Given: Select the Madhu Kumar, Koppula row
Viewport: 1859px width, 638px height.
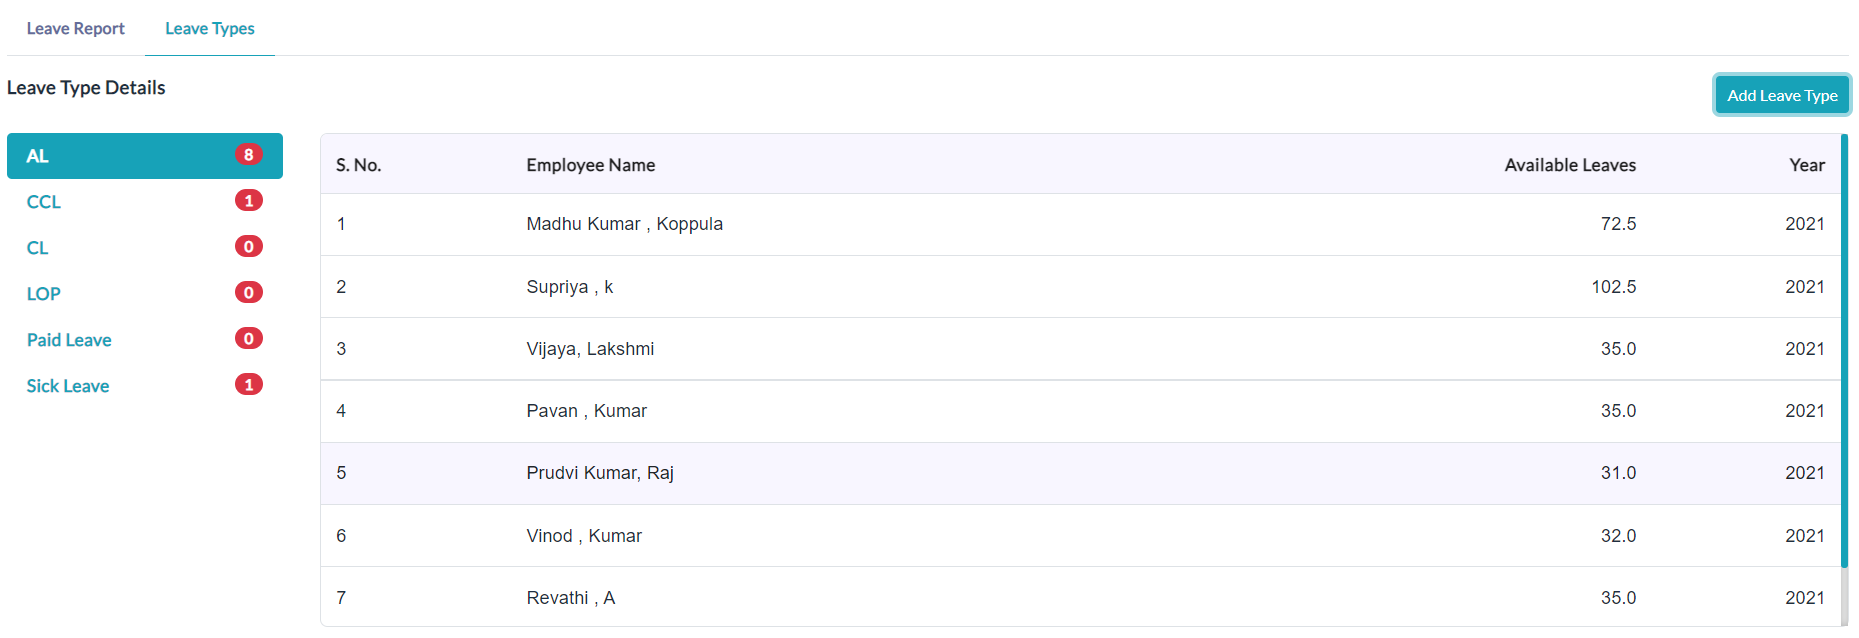Looking at the screenshot, I should coord(1080,224).
